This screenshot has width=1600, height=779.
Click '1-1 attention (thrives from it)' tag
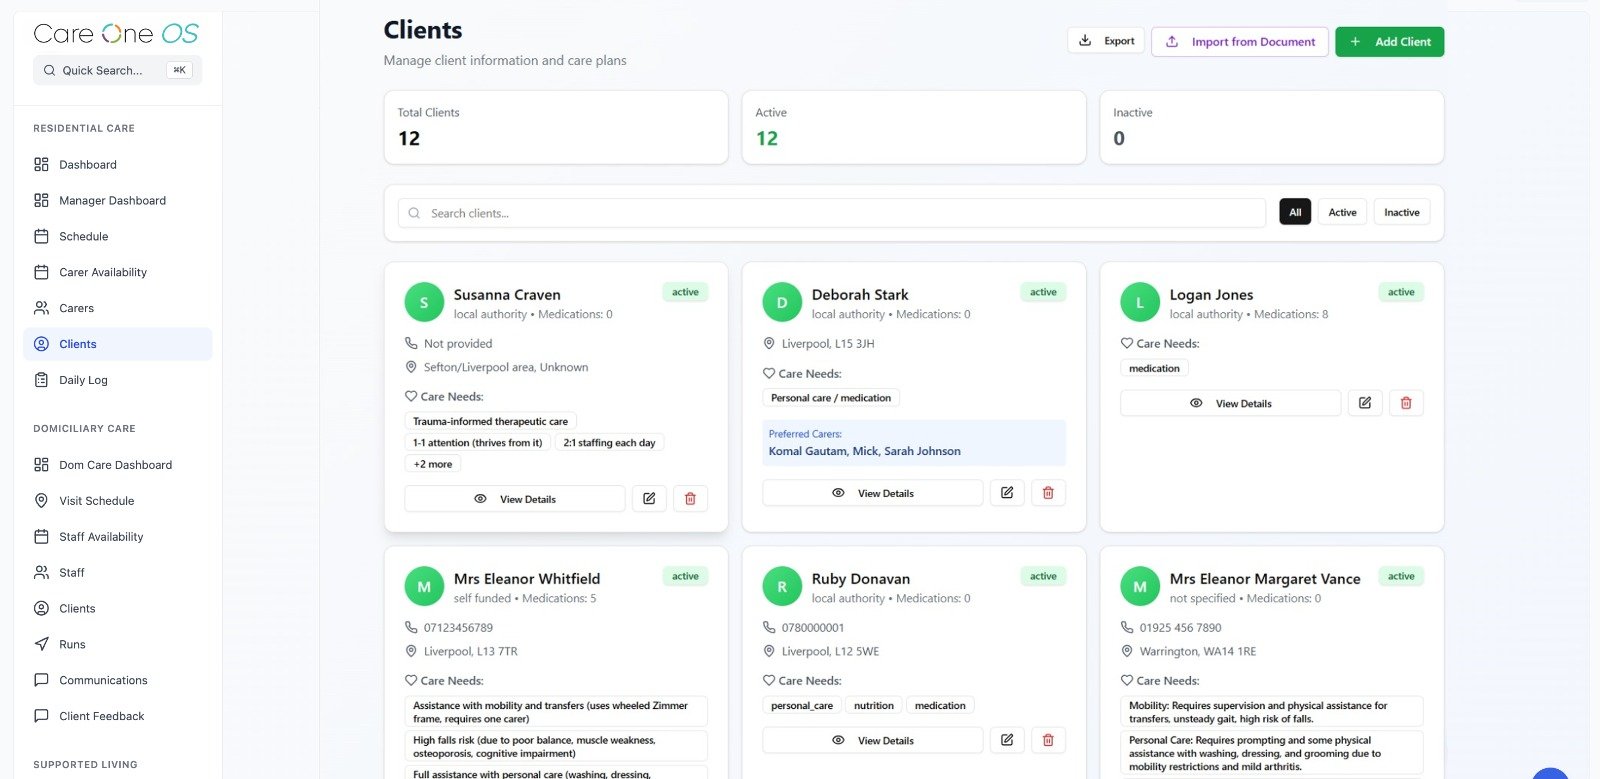(x=477, y=442)
